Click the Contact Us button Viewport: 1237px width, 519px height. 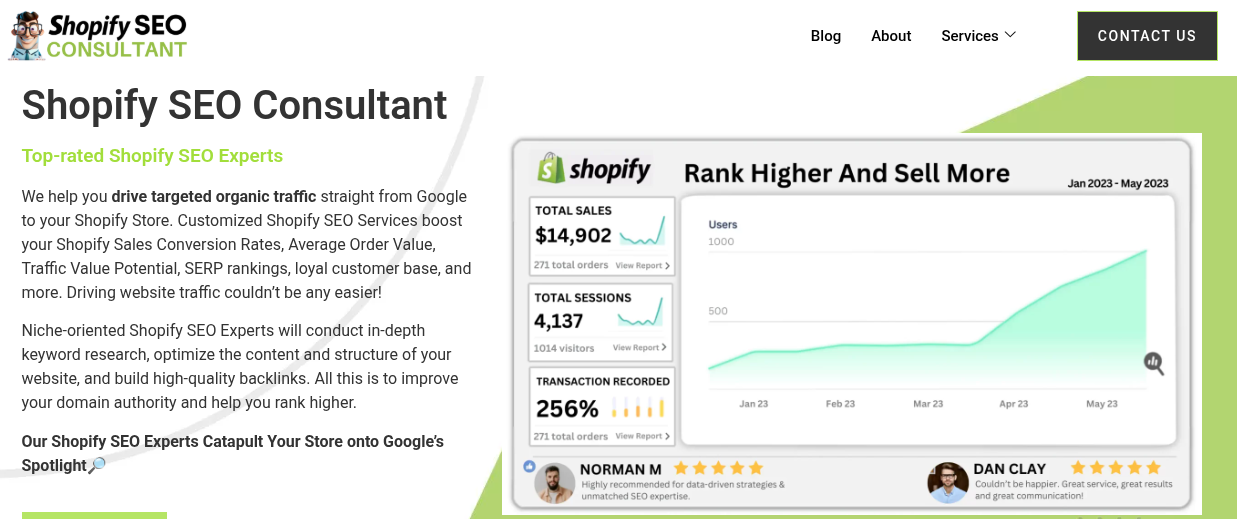pyautogui.click(x=1147, y=36)
